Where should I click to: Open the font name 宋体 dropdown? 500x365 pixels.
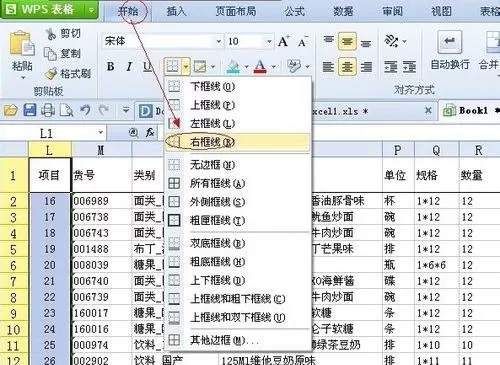pos(219,42)
